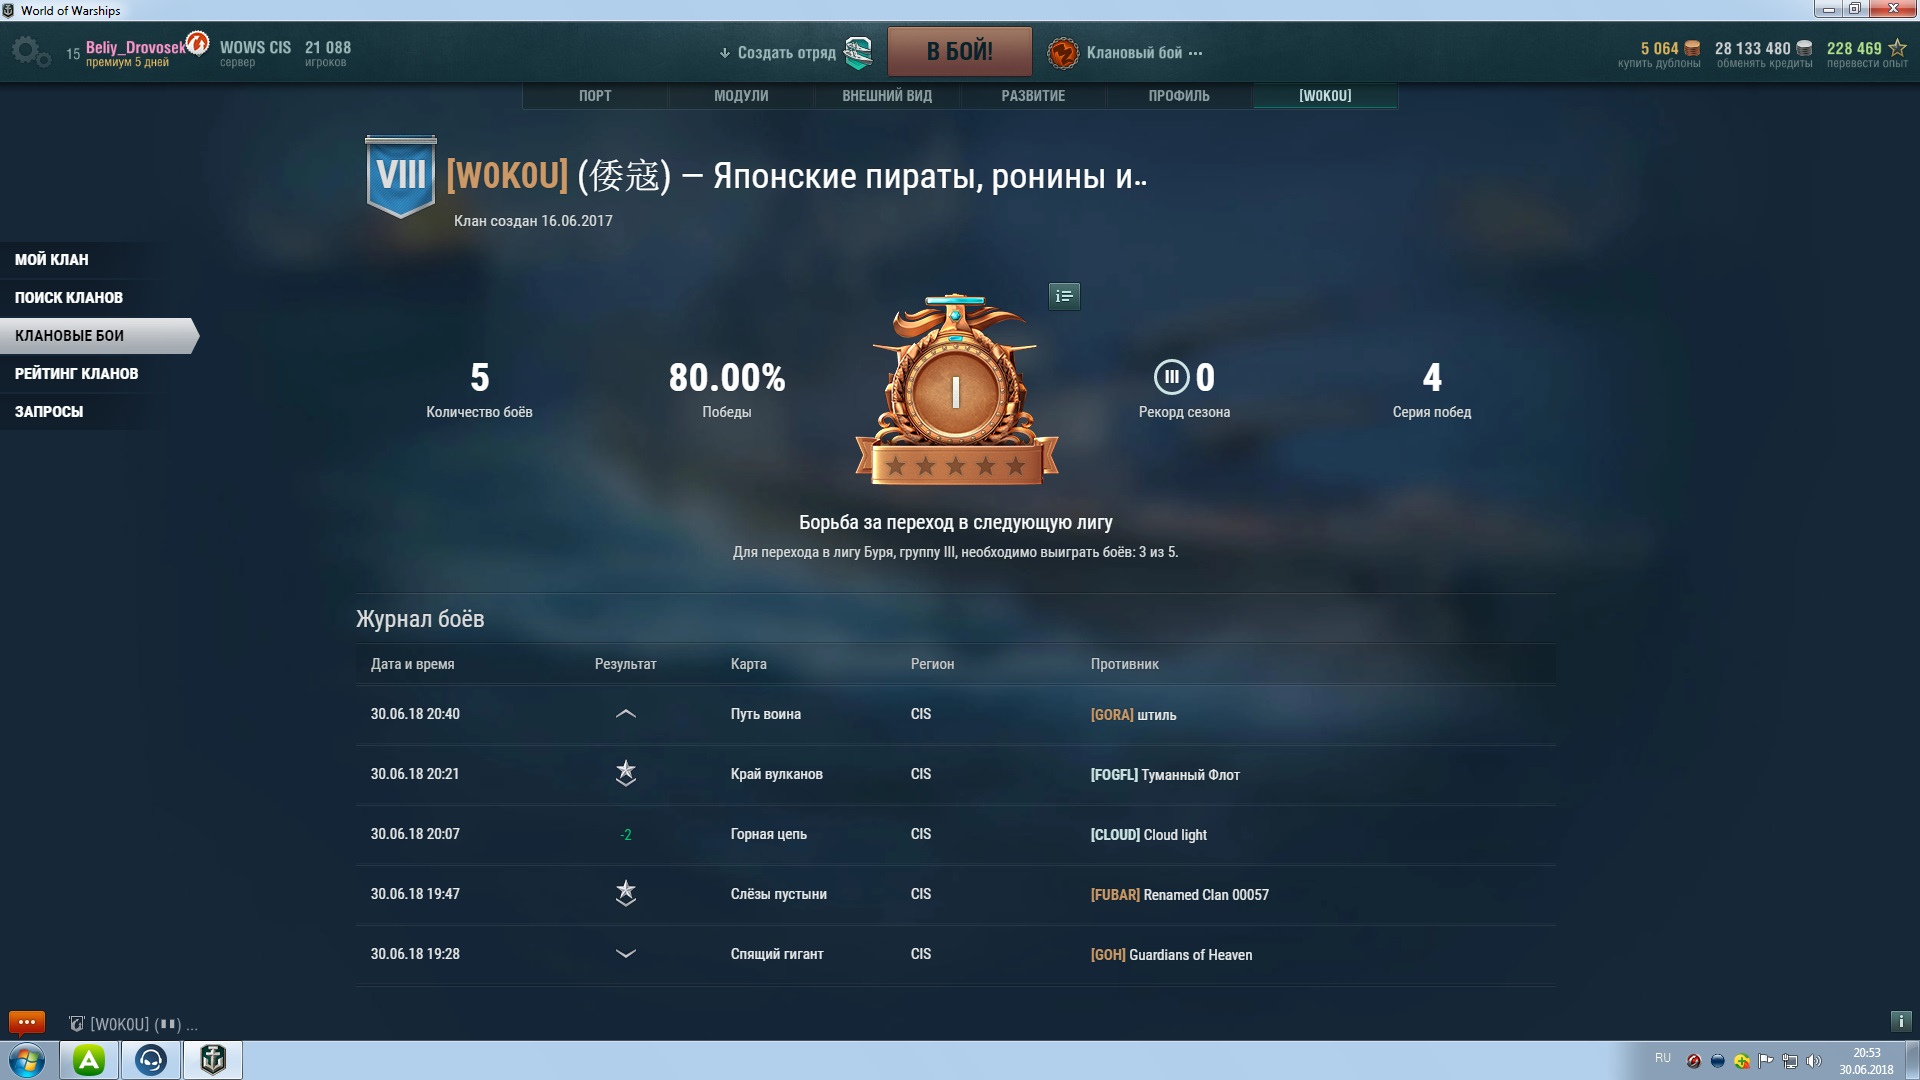
Task: Click the doubloons coin icon
Action: [x=1692, y=48]
